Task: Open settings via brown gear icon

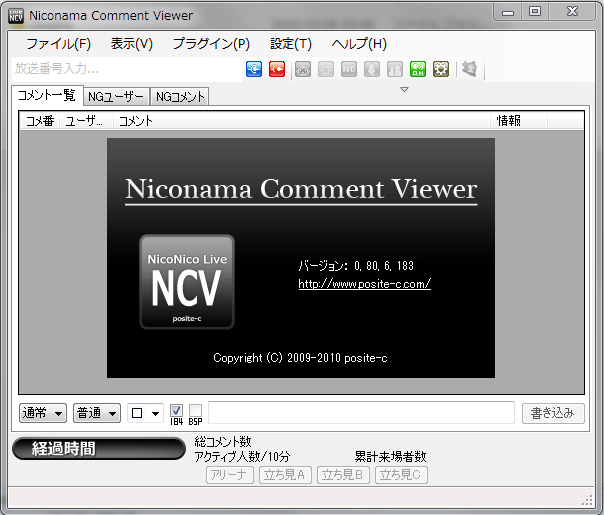Action: (441, 69)
